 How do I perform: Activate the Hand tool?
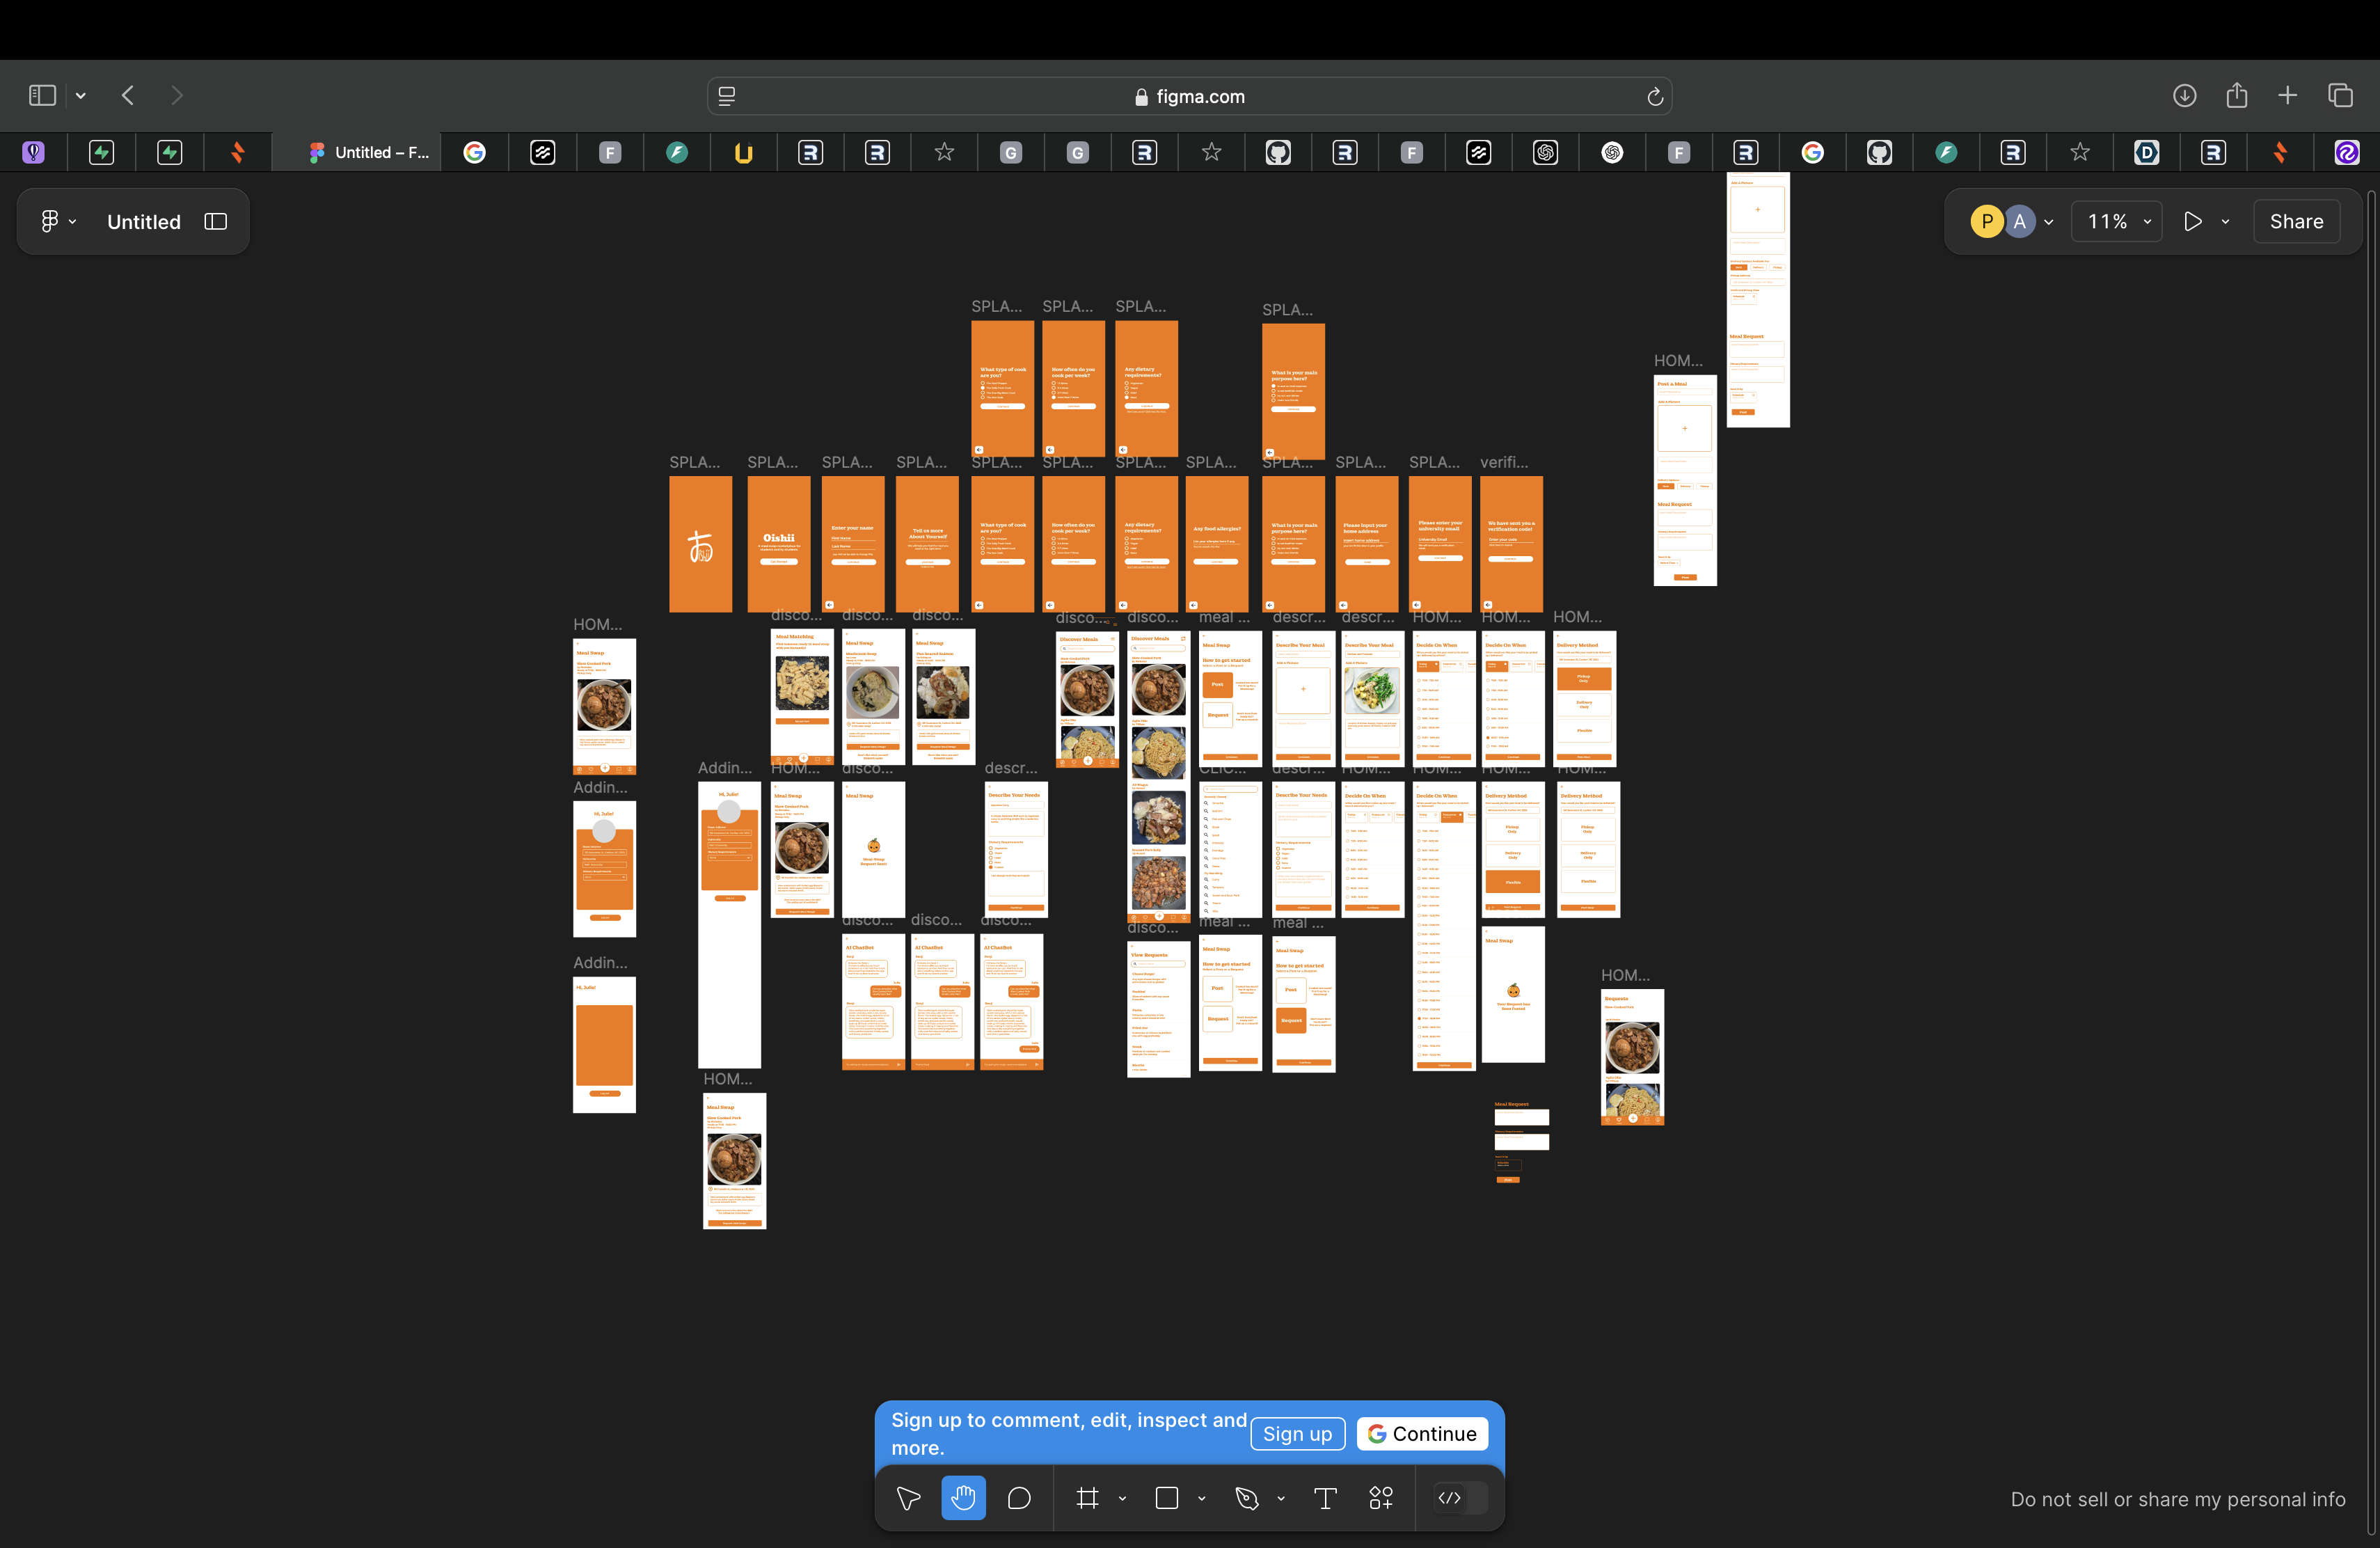pos(963,1498)
